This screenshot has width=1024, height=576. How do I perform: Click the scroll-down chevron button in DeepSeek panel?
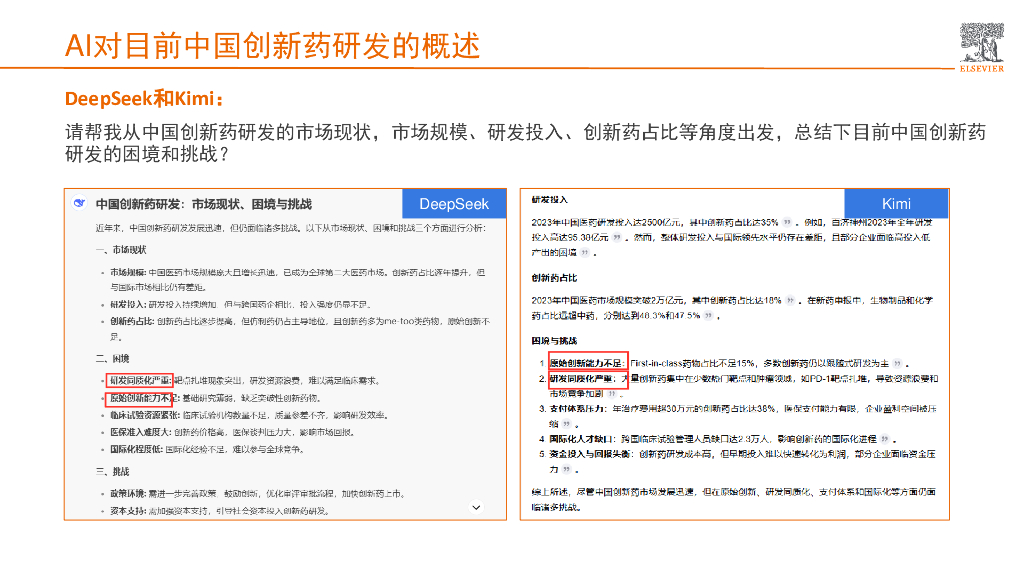[477, 507]
